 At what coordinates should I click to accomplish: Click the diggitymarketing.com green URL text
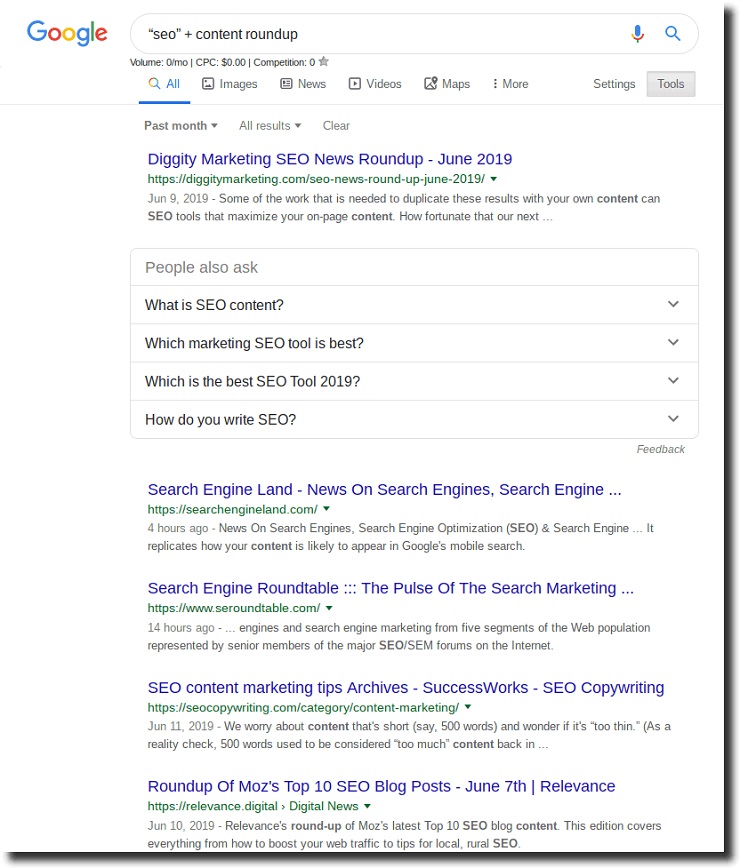[x=316, y=179]
